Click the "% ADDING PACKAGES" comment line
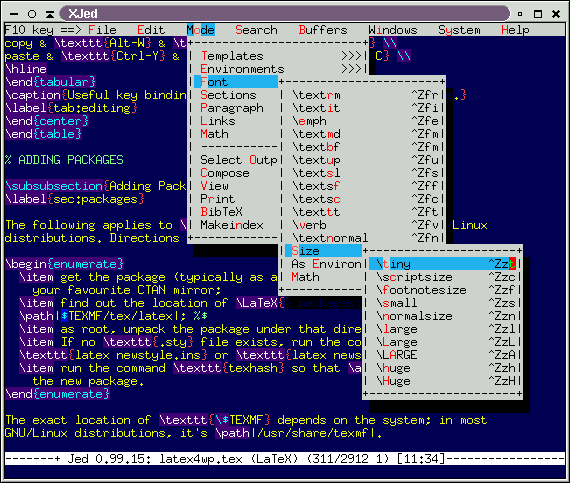This screenshot has width=570, height=483. [64, 160]
